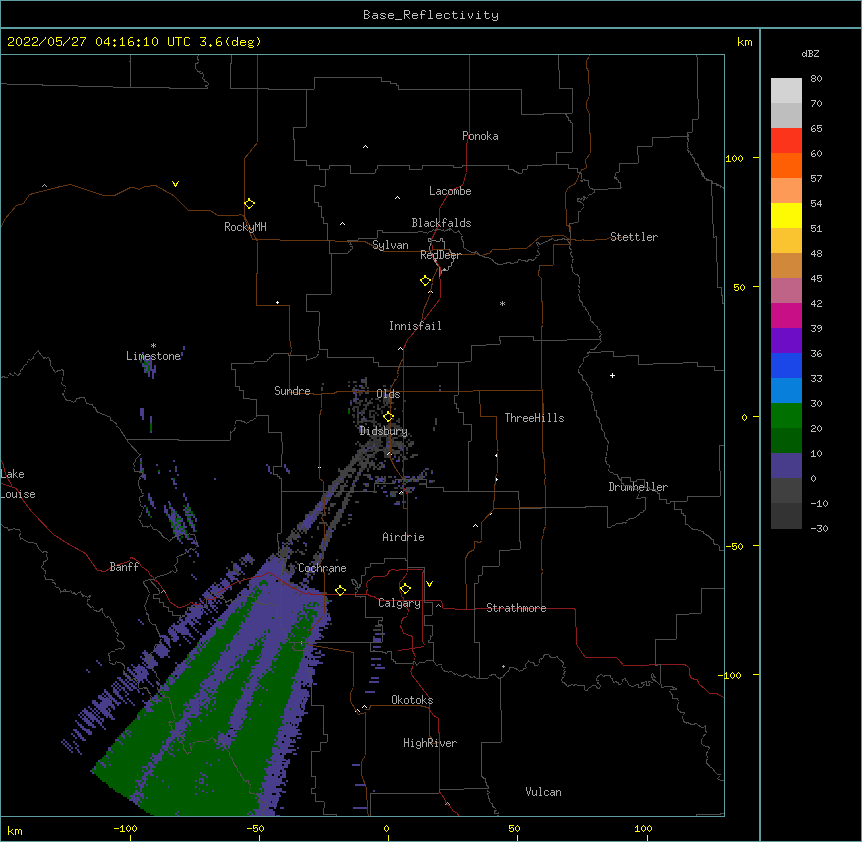Pick the bright green 20-30 dBZ swatch
The image size is (862, 842).
tap(786, 416)
